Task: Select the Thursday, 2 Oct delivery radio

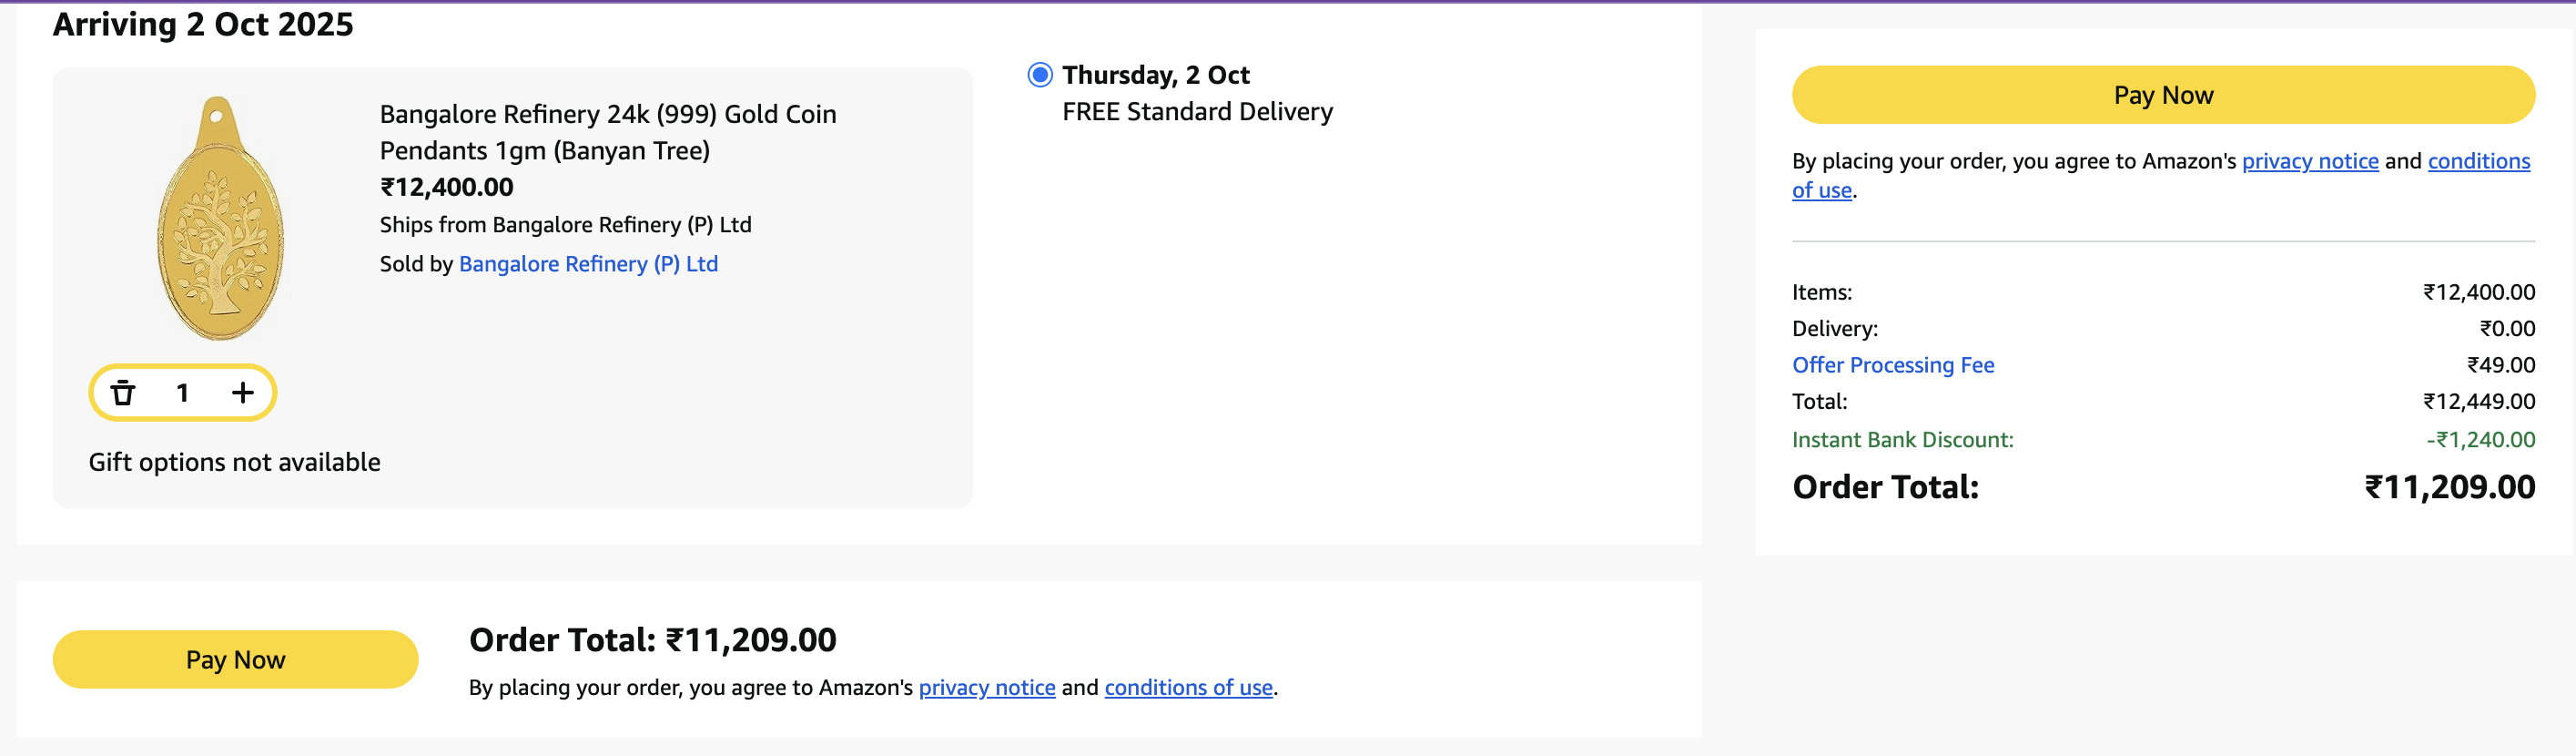Action: tap(1040, 75)
